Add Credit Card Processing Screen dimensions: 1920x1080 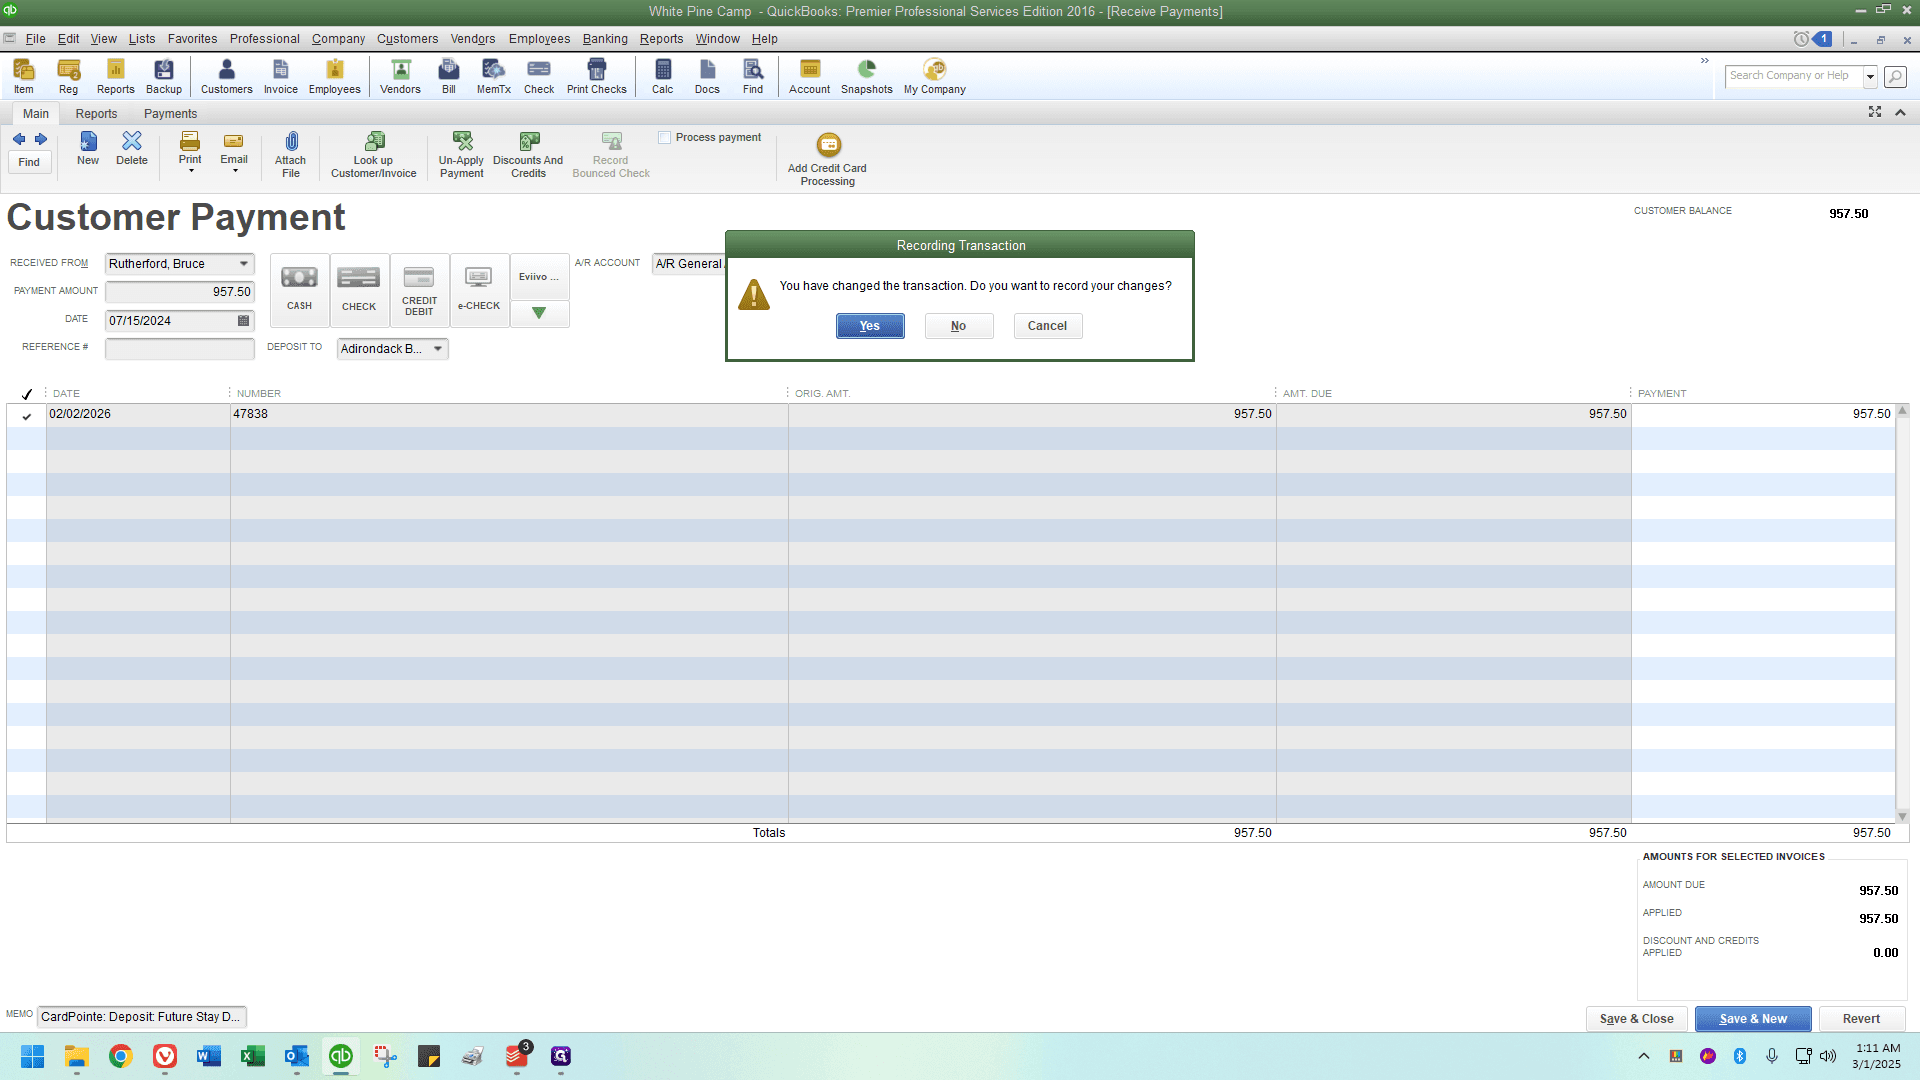pos(828,160)
